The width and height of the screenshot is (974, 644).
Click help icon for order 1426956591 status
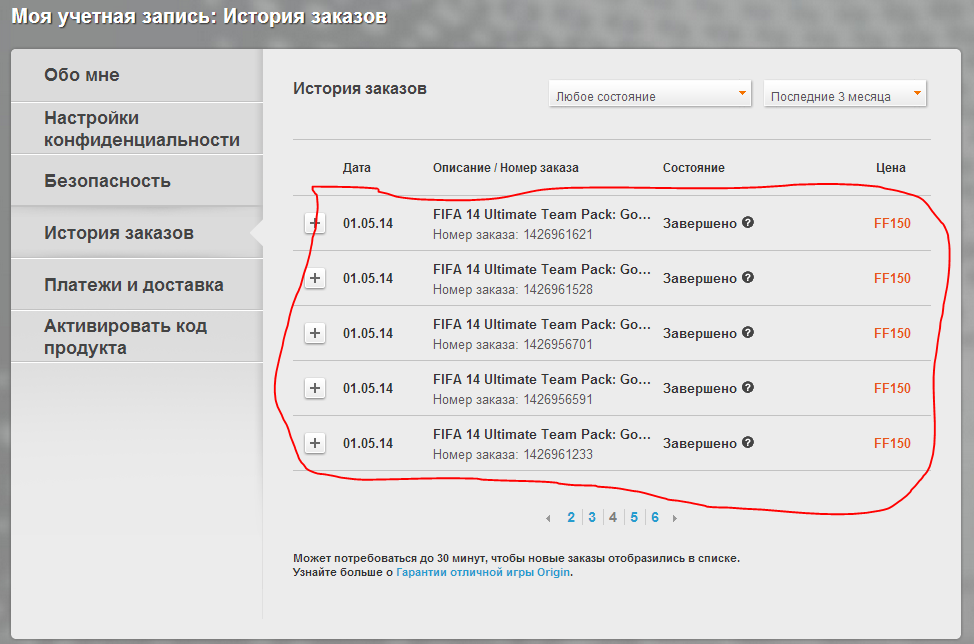(748, 388)
